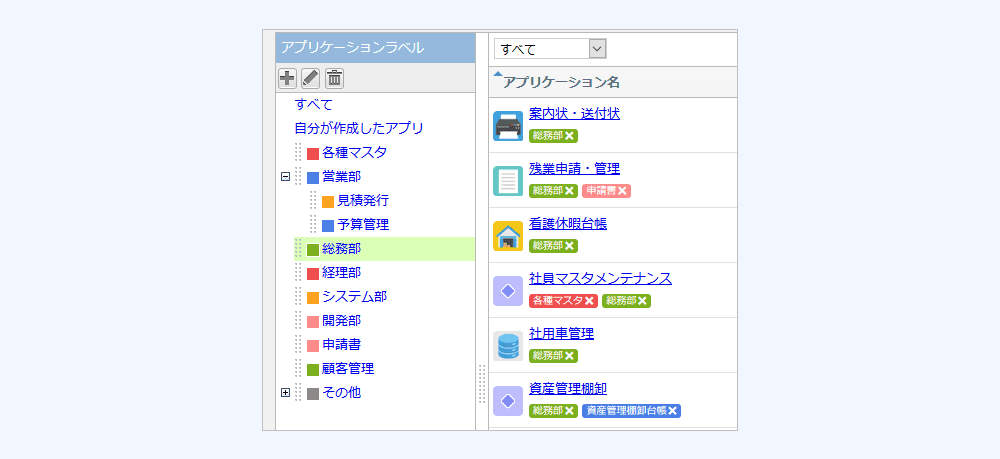Select 自分が作成したアプリ in the label list

pos(359,128)
